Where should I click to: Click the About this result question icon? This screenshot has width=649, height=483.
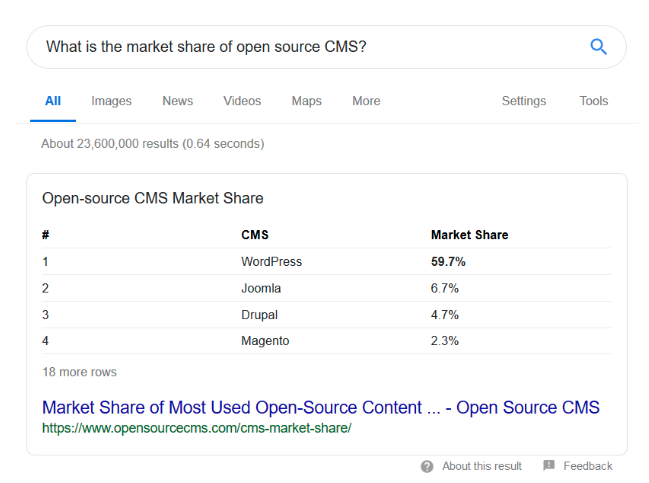(x=427, y=466)
